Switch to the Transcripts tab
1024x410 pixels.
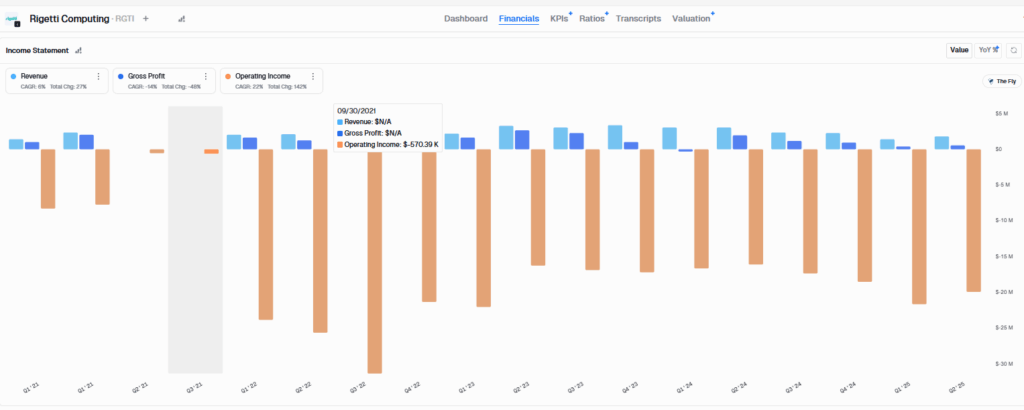tap(638, 19)
